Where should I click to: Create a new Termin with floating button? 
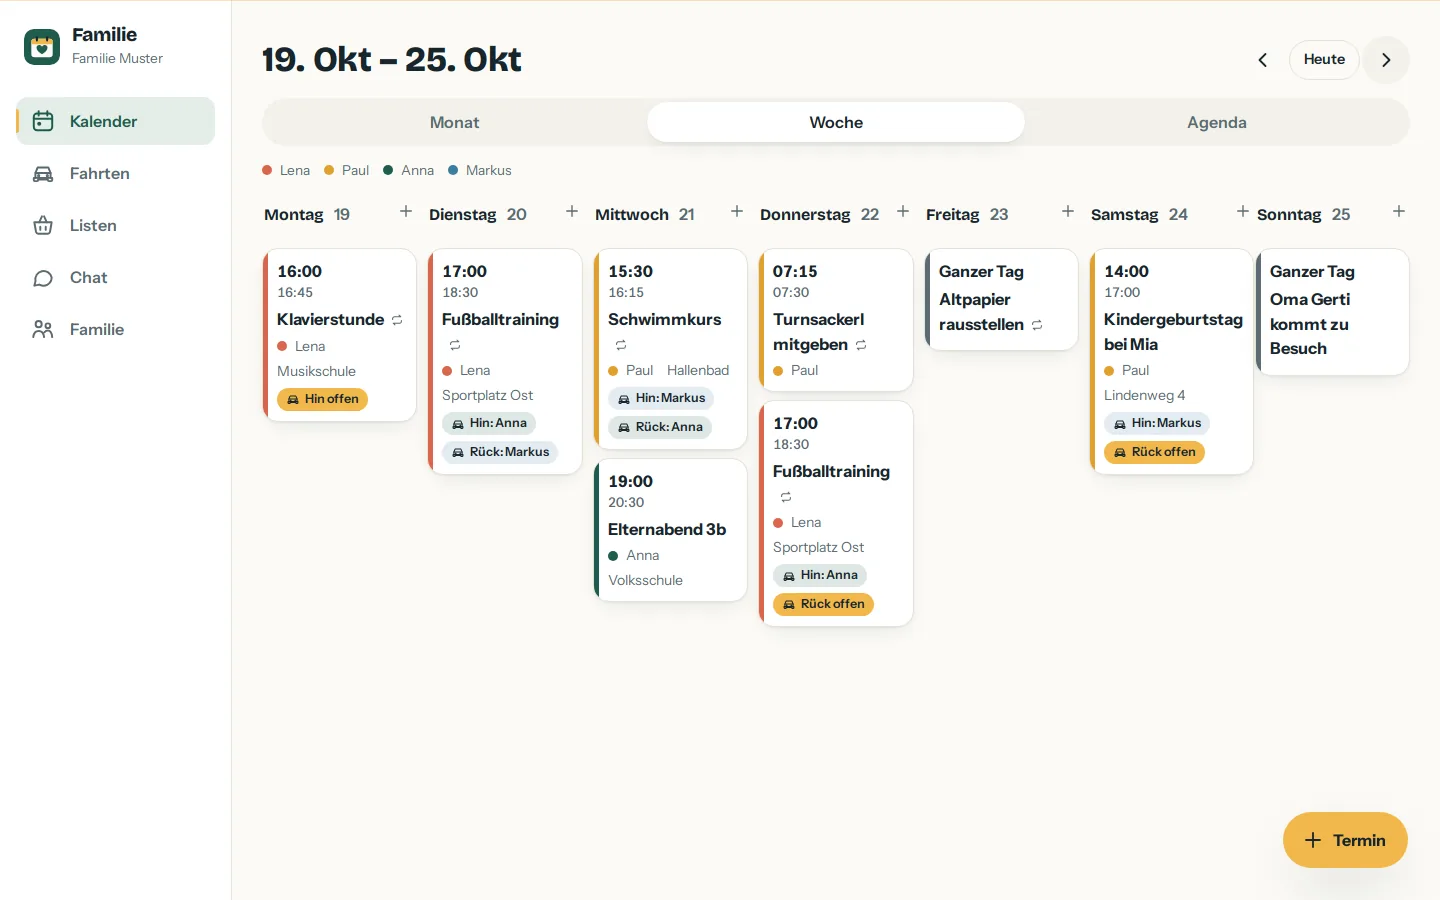[1345, 840]
